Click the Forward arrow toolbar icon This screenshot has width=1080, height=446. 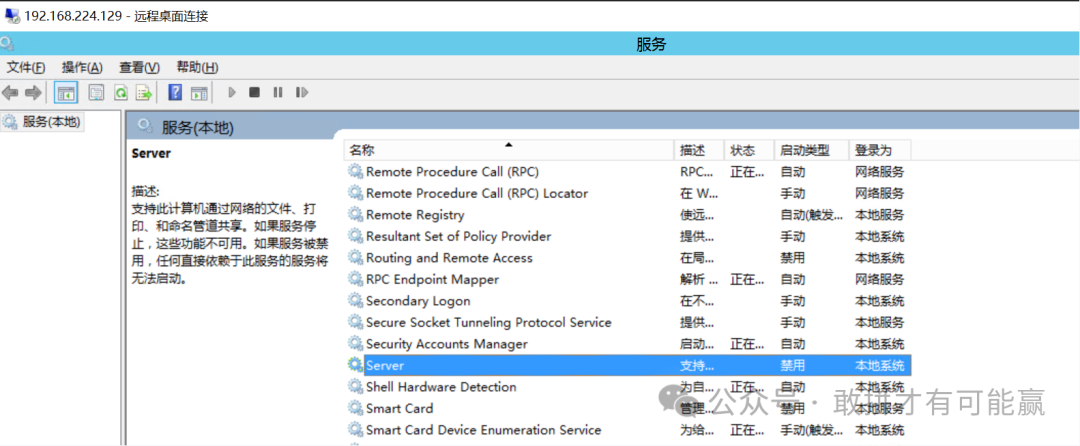[33, 93]
